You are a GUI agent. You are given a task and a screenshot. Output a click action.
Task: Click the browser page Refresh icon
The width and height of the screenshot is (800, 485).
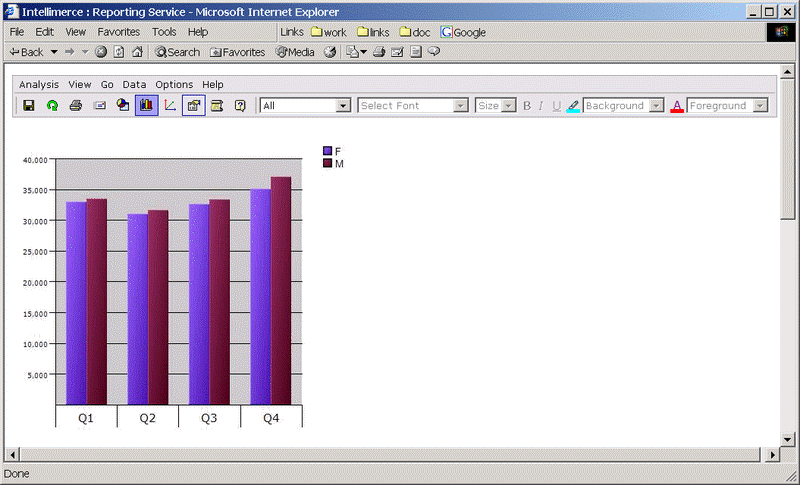118,52
